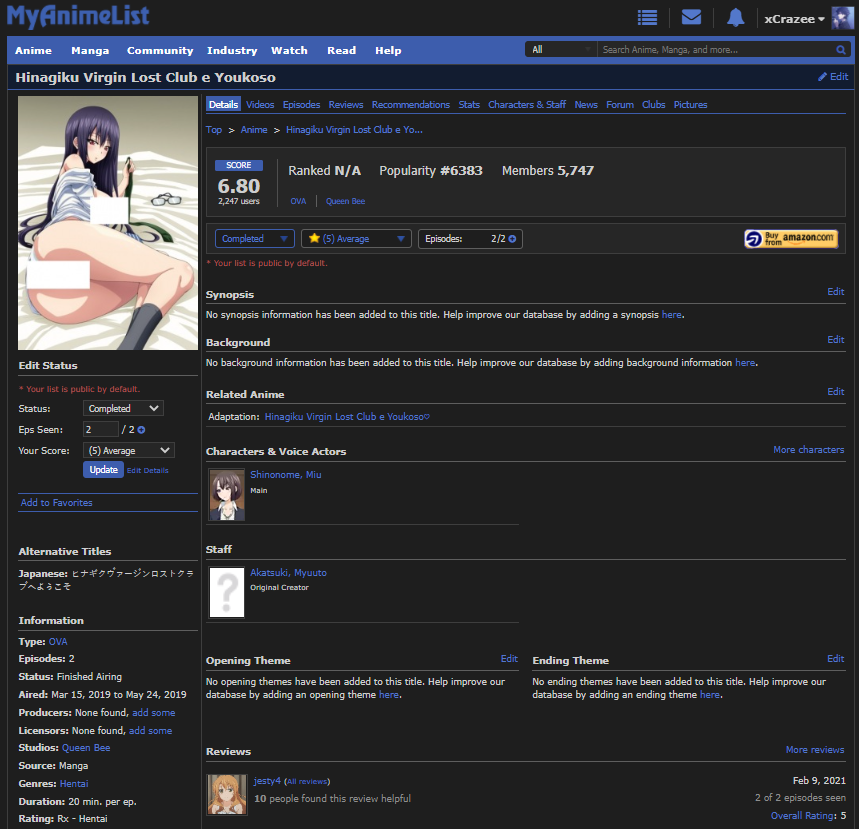Click Hentai genre link
Screen dimensions: 859x829
coord(74,784)
